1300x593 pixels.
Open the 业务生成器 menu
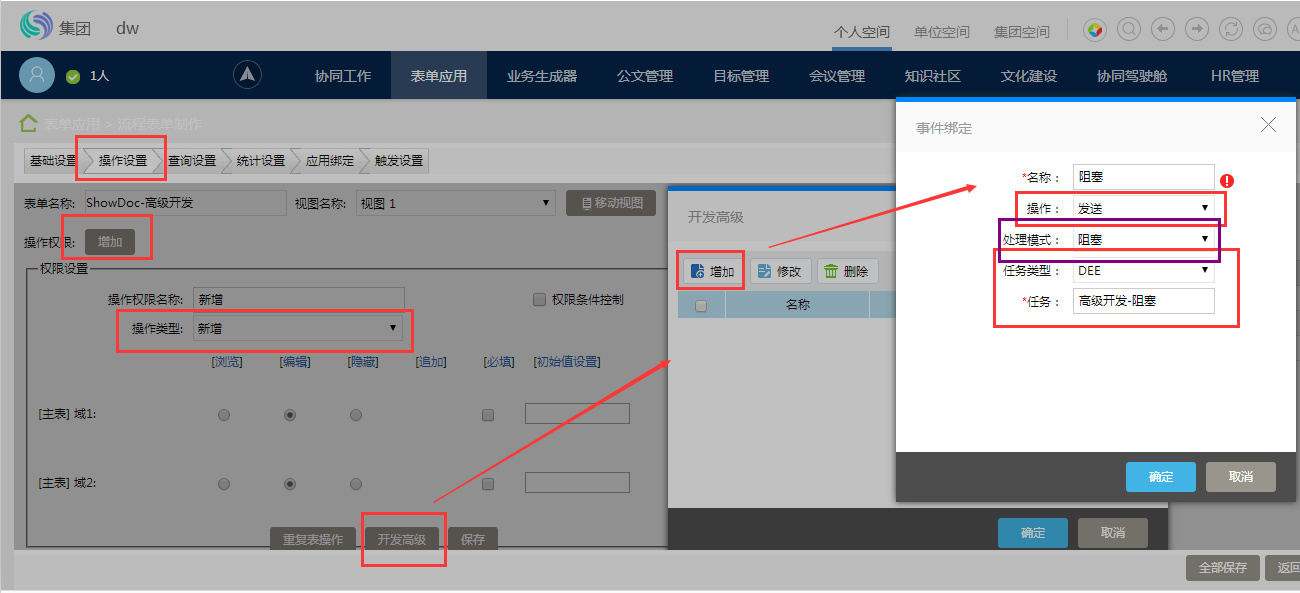(541, 76)
